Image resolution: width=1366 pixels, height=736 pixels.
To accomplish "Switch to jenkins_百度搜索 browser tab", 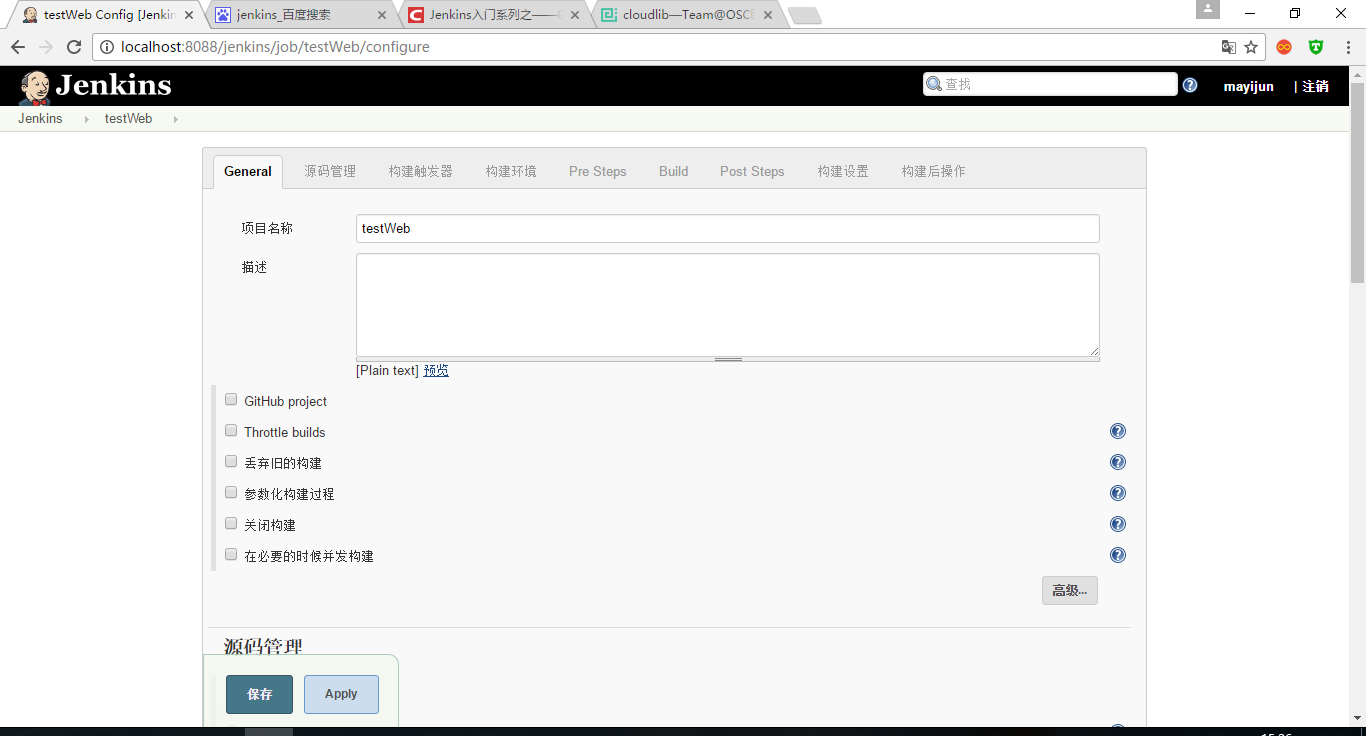I will 300,15.
